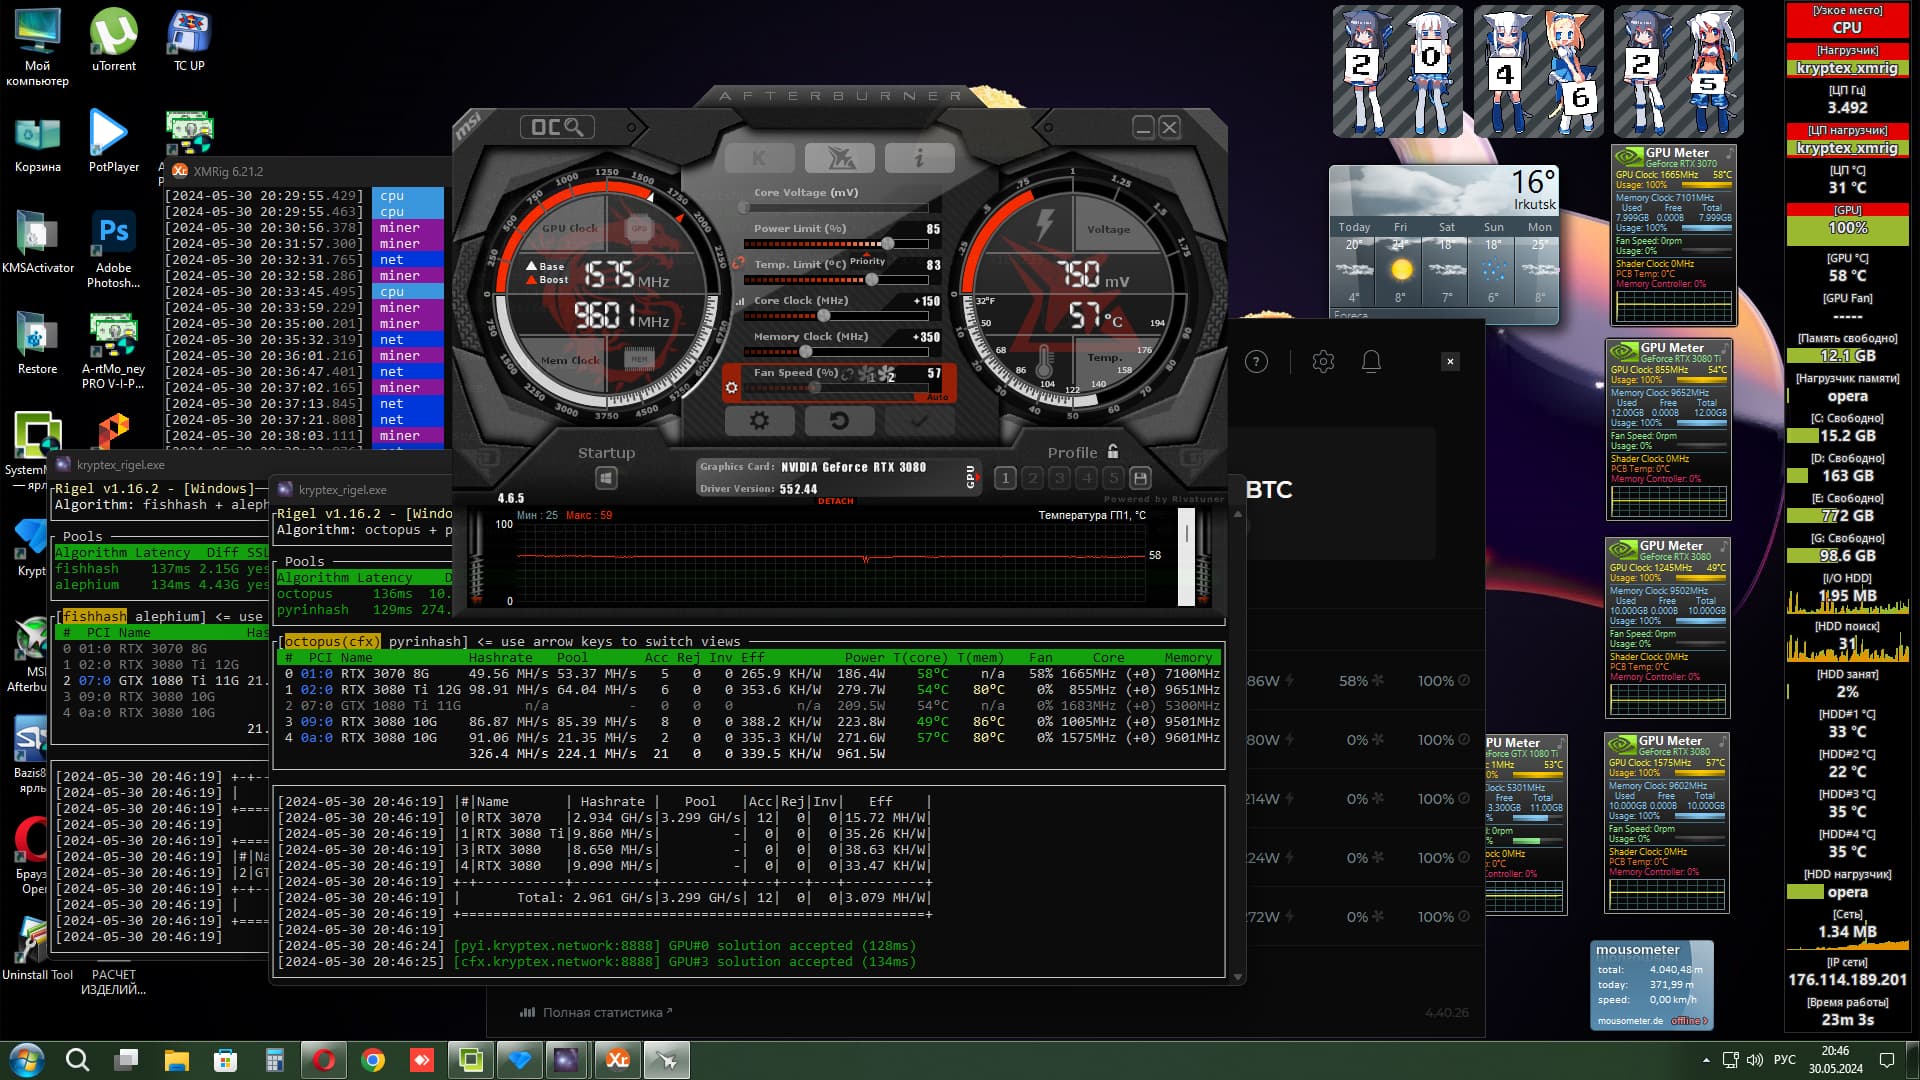Show hidden icons in the system tray

(x=1706, y=1060)
